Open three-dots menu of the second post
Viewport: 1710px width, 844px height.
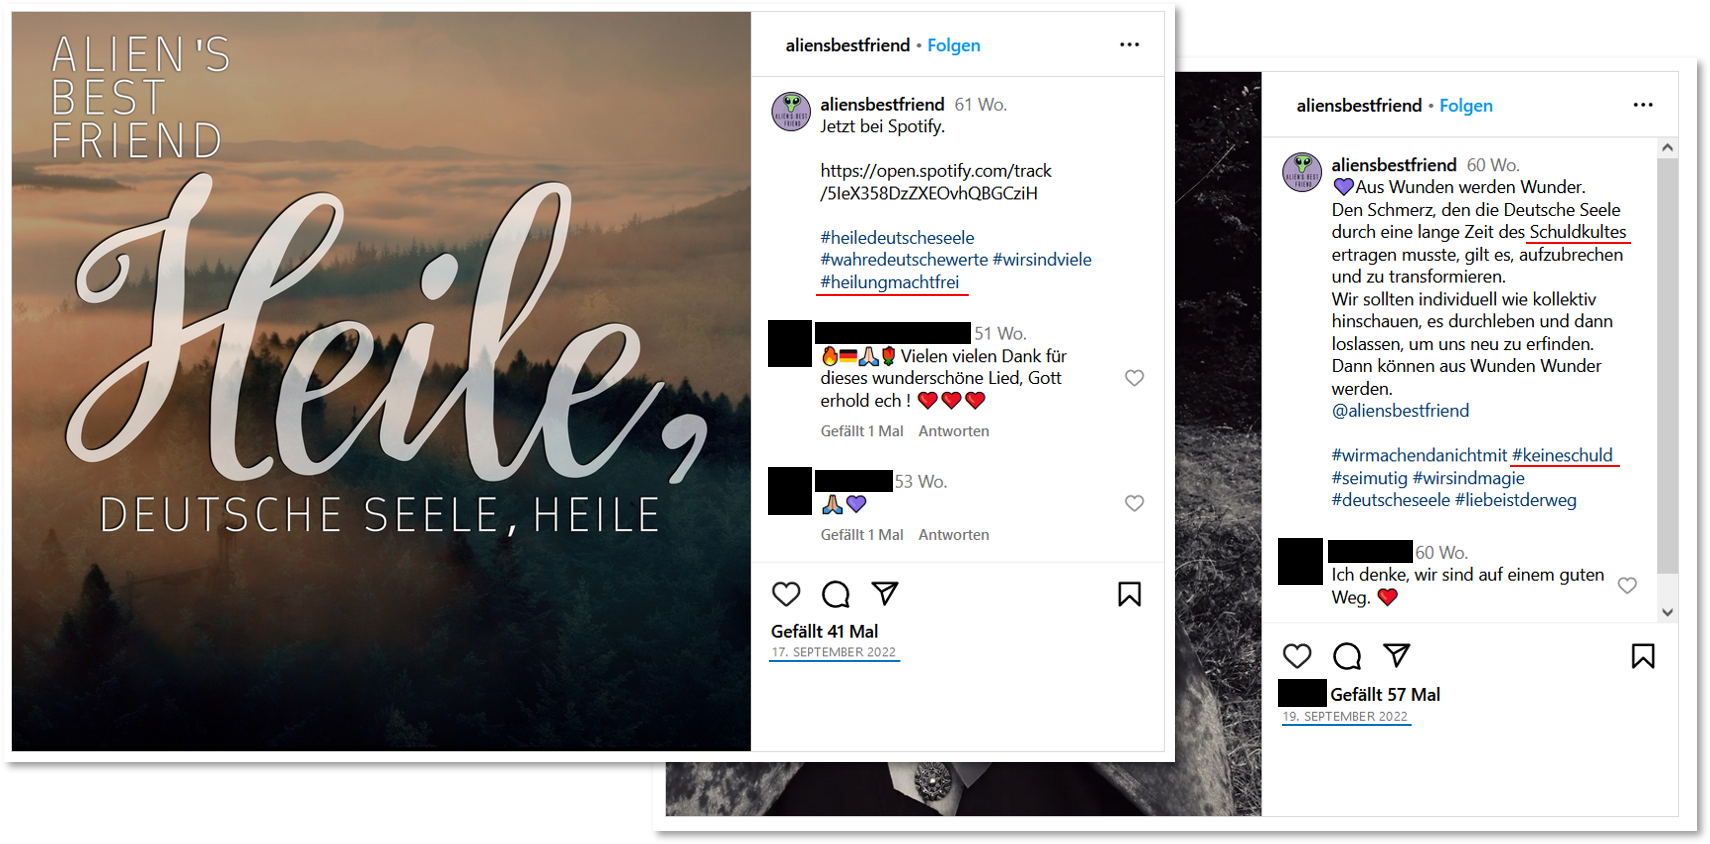click(1643, 105)
